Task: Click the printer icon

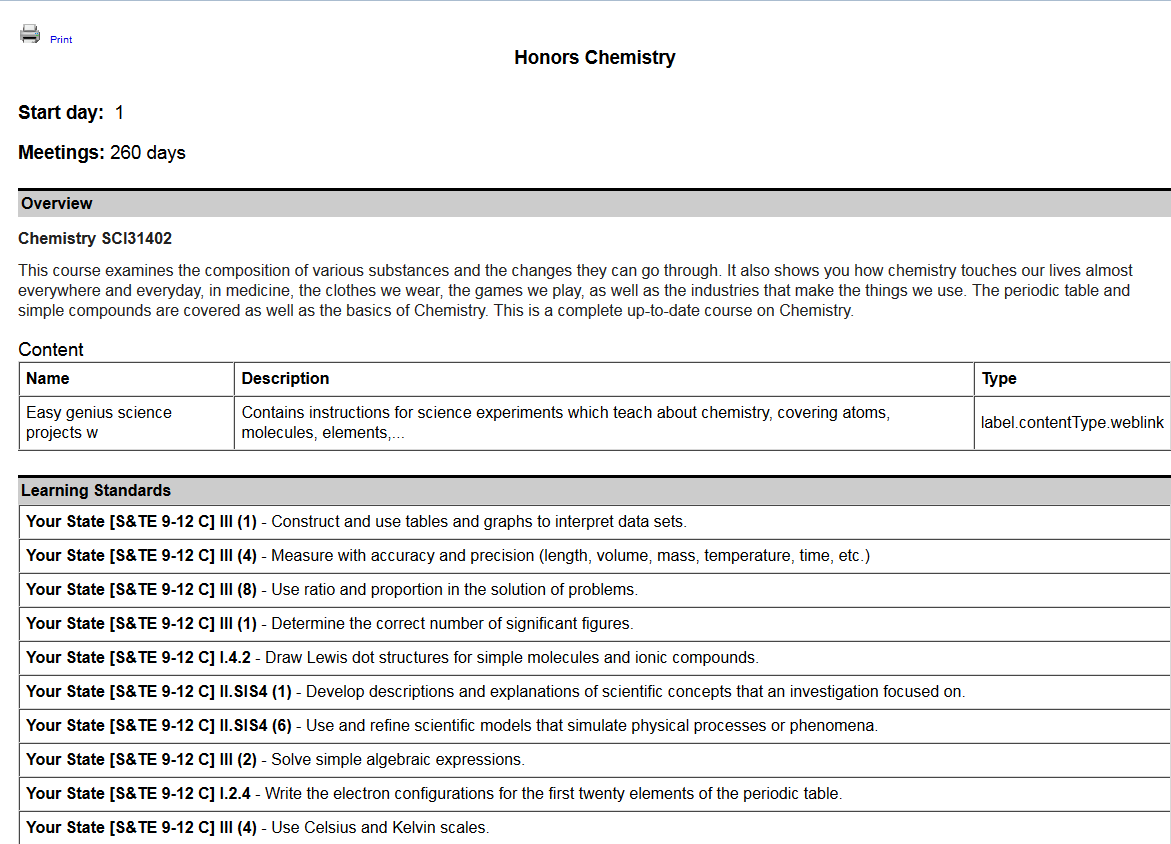Action: pos(30,34)
